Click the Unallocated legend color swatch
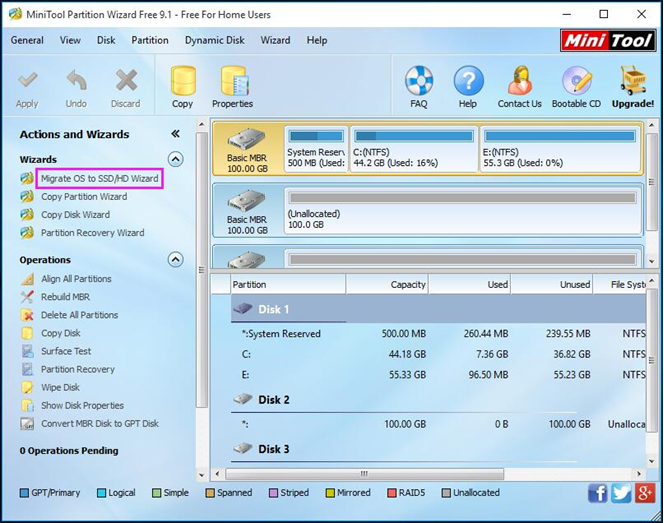This screenshot has width=664, height=523. click(446, 493)
